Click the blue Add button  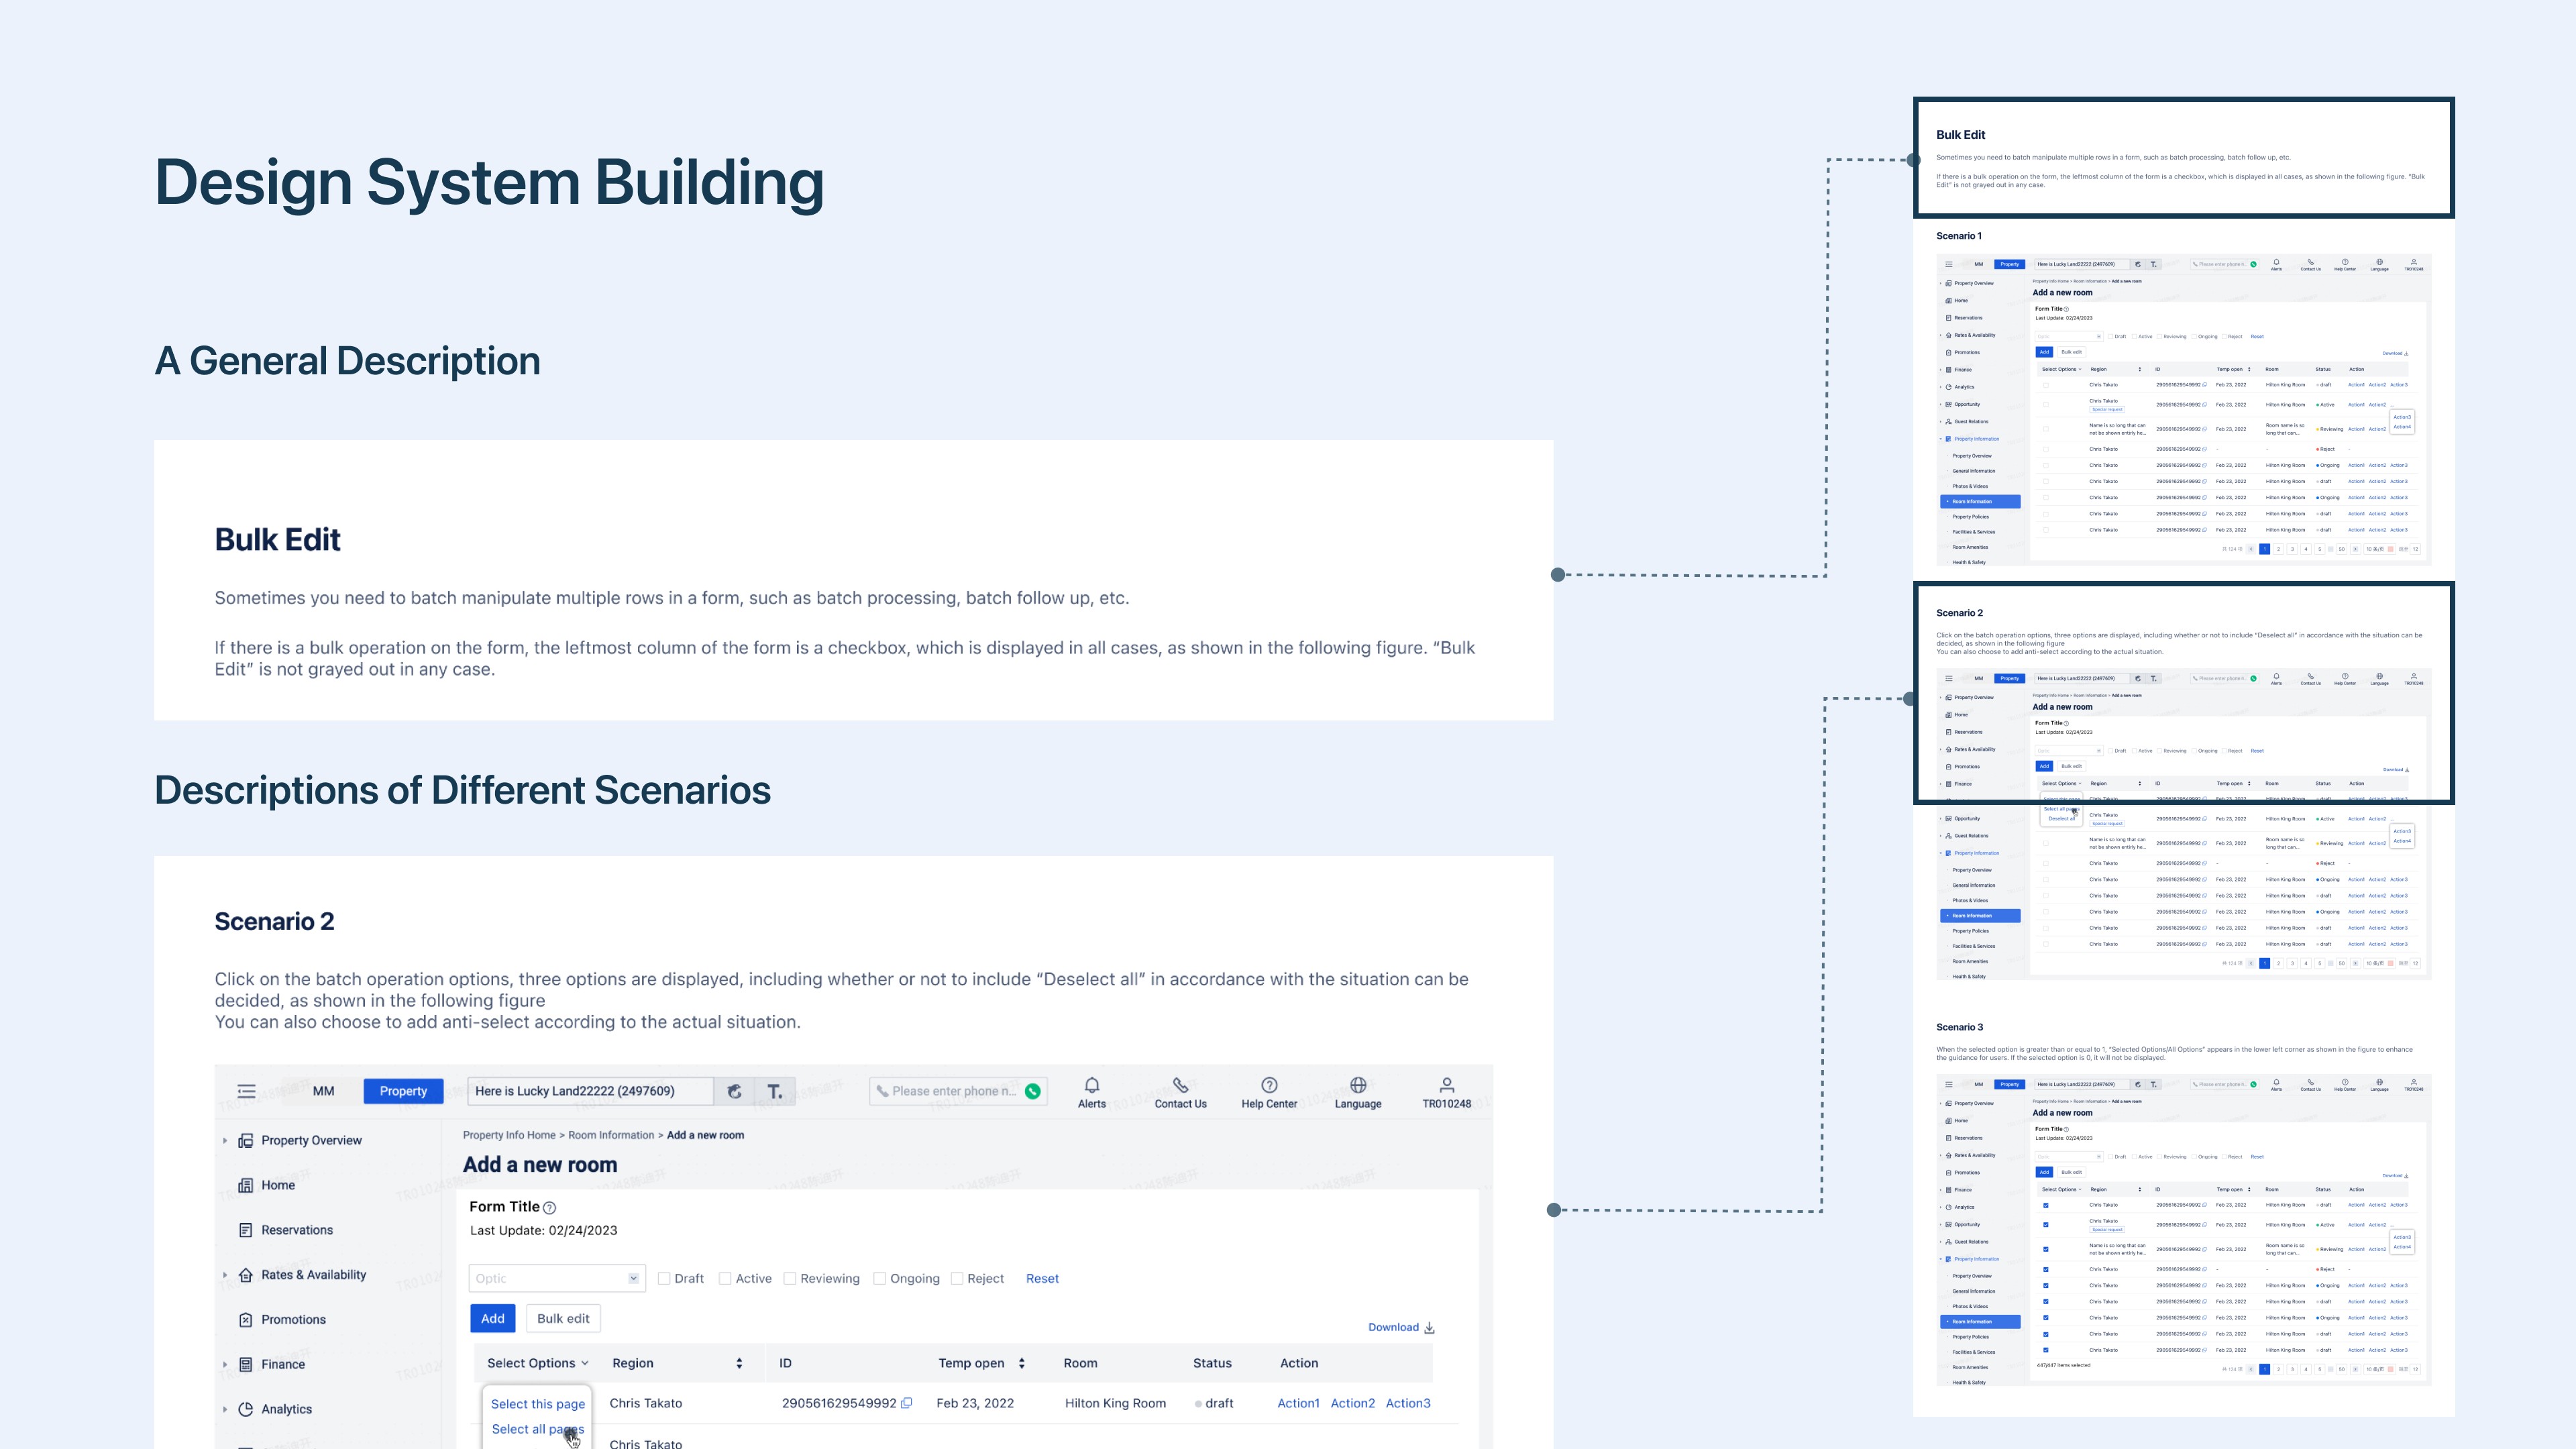(x=493, y=1318)
